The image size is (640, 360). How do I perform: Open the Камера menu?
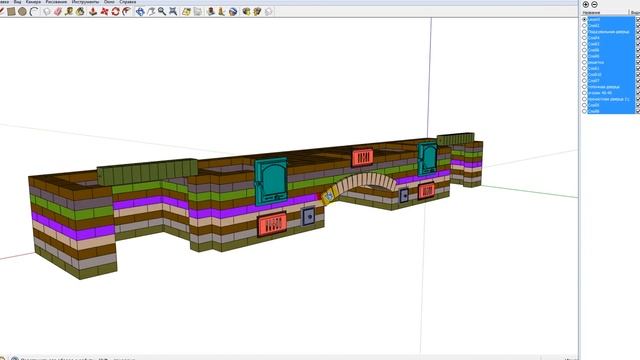33,2
